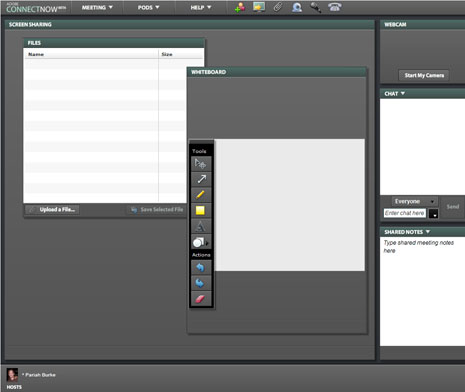The width and height of the screenshot is (465, 392).
Task: Select the yellow highlighter rectangle tool
Action: pyautogui.click(x=201, y=210)
